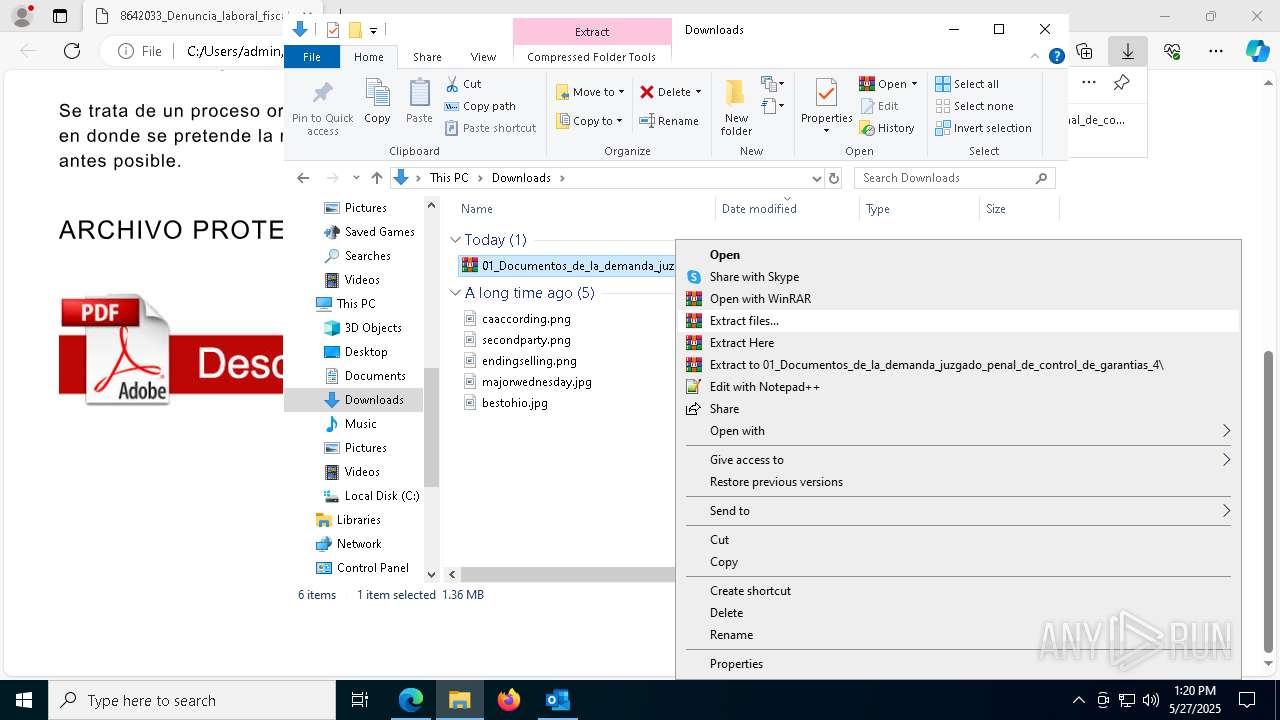Select Documents in navigation pane
This screenshot has width=1280, height=720.
[x=375, y=376]
